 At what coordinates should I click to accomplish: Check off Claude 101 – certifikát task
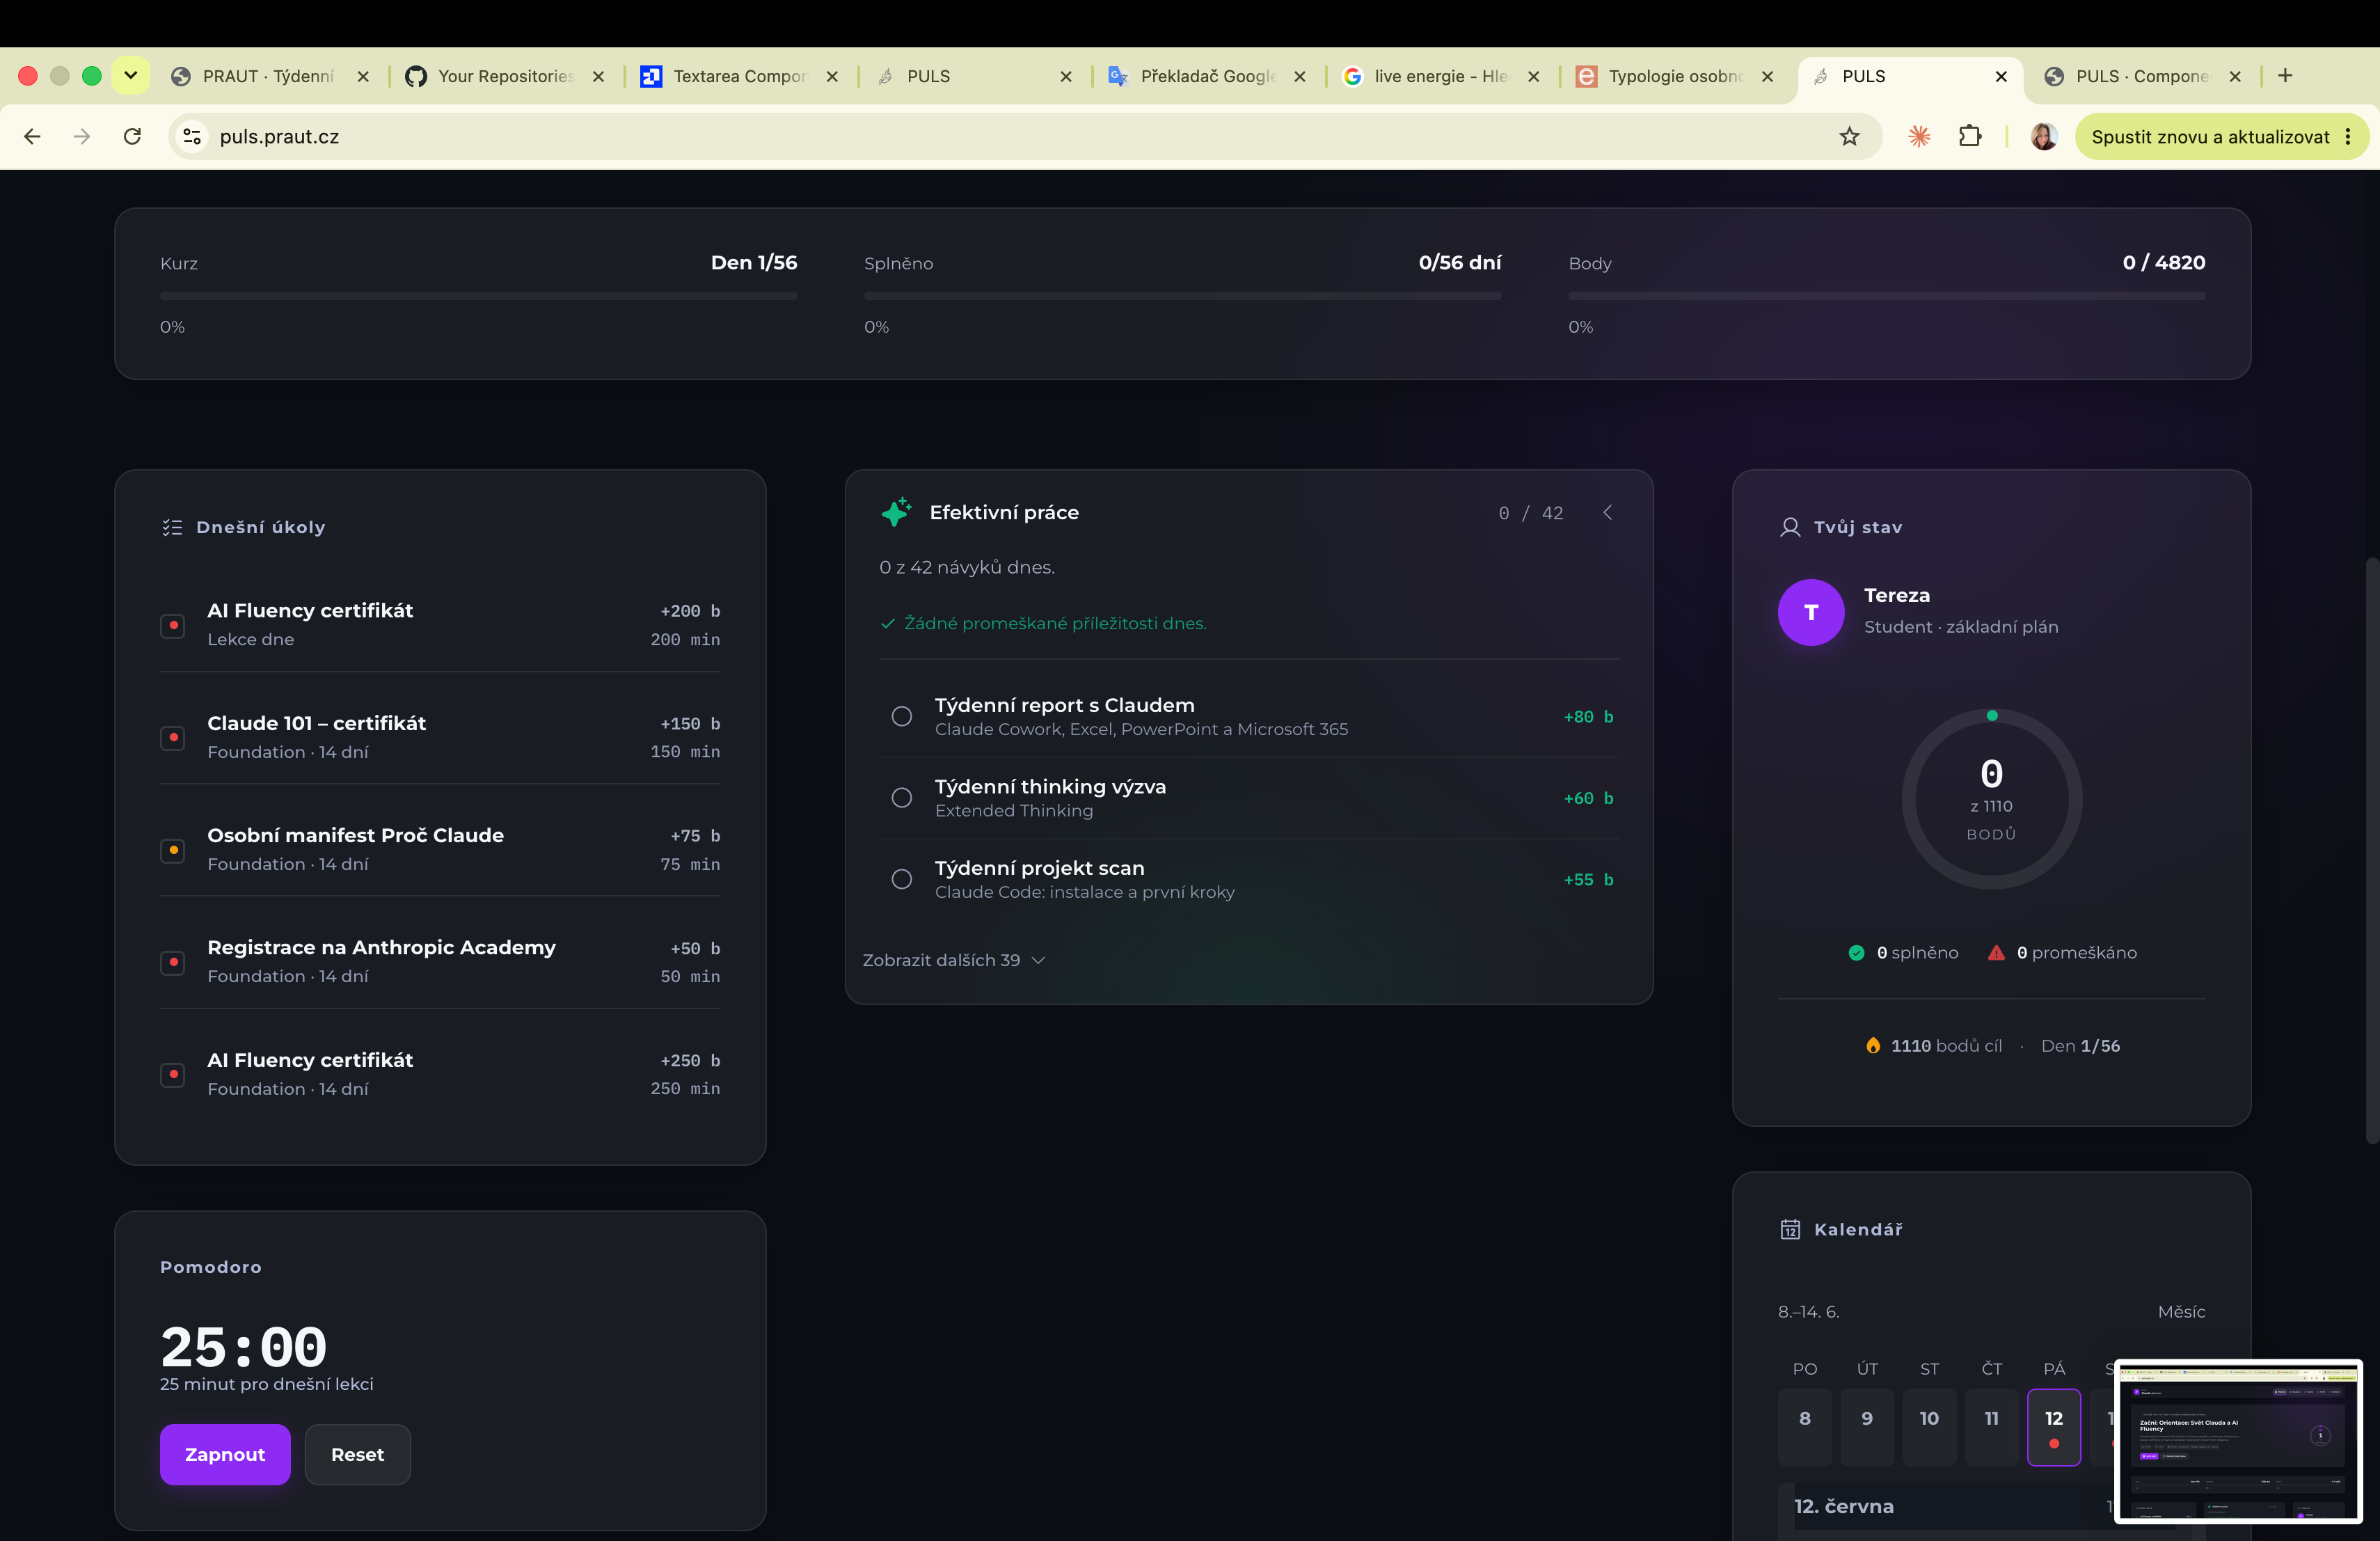pyautogui.click(x=173, y=738)
